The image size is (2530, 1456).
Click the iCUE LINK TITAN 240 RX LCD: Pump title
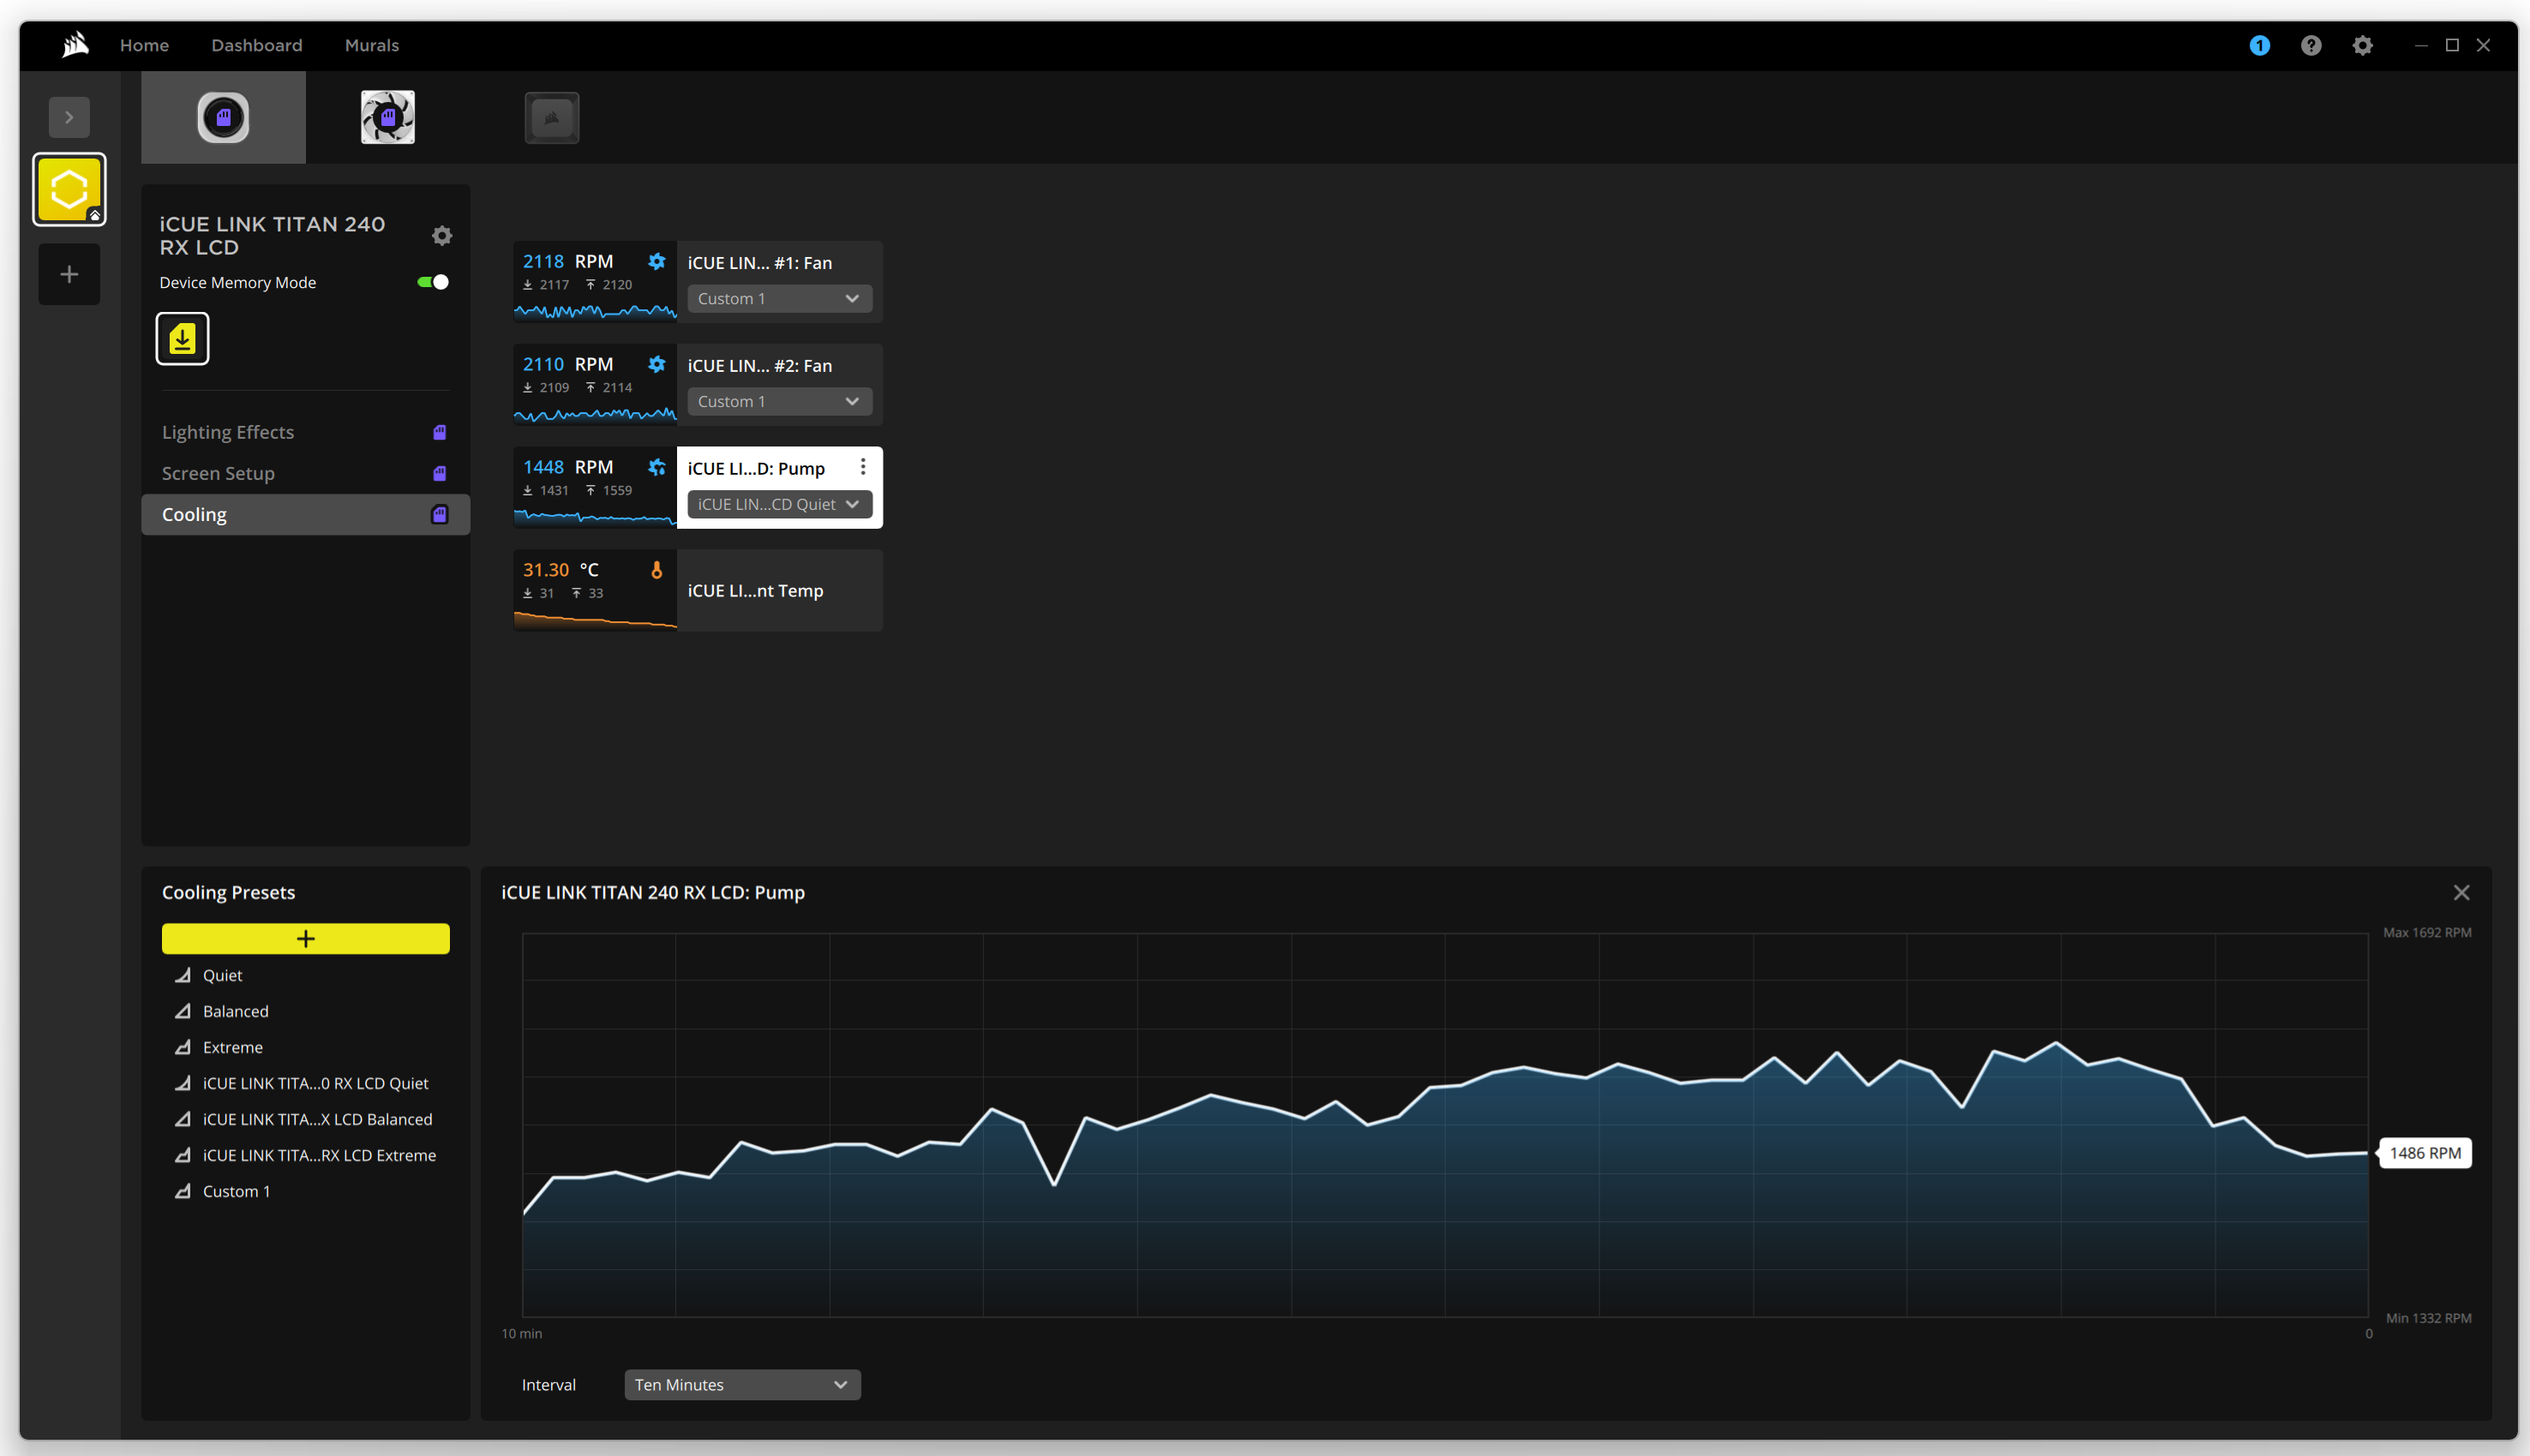pos(653,892)
